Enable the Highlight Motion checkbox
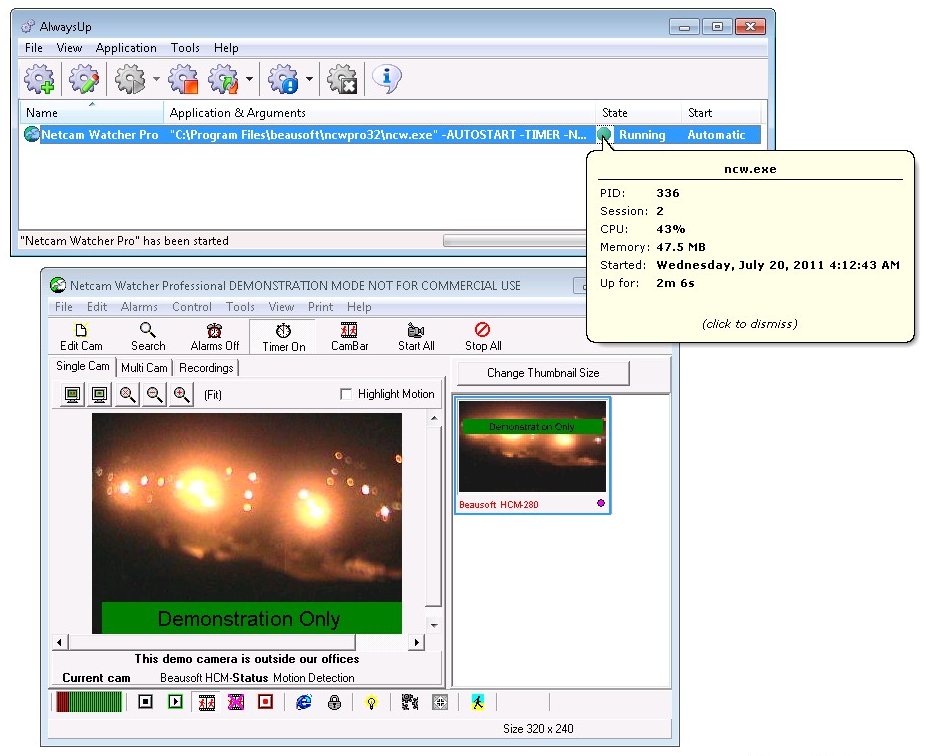The image size is (933, 756). (345, 394)
